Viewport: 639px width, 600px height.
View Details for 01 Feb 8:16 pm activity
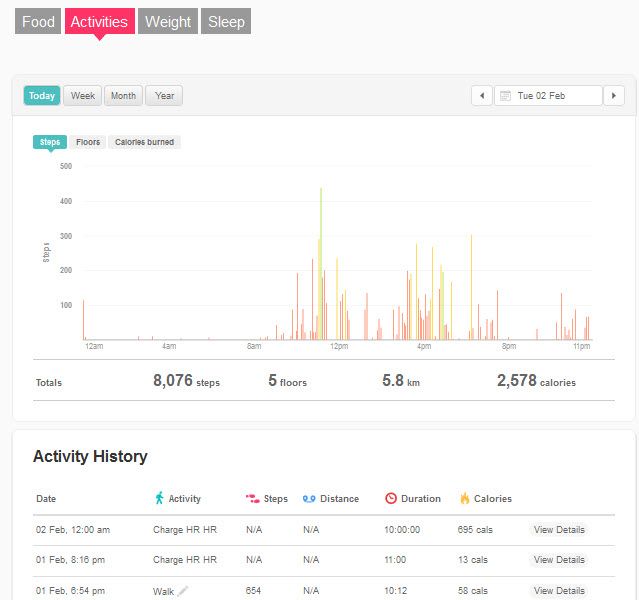(559, 560)
